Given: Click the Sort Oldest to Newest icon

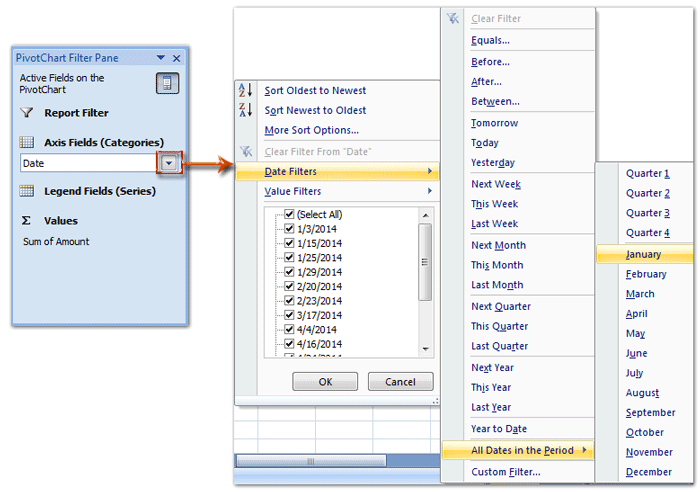Looking at the screenshot, I should 246,90.
